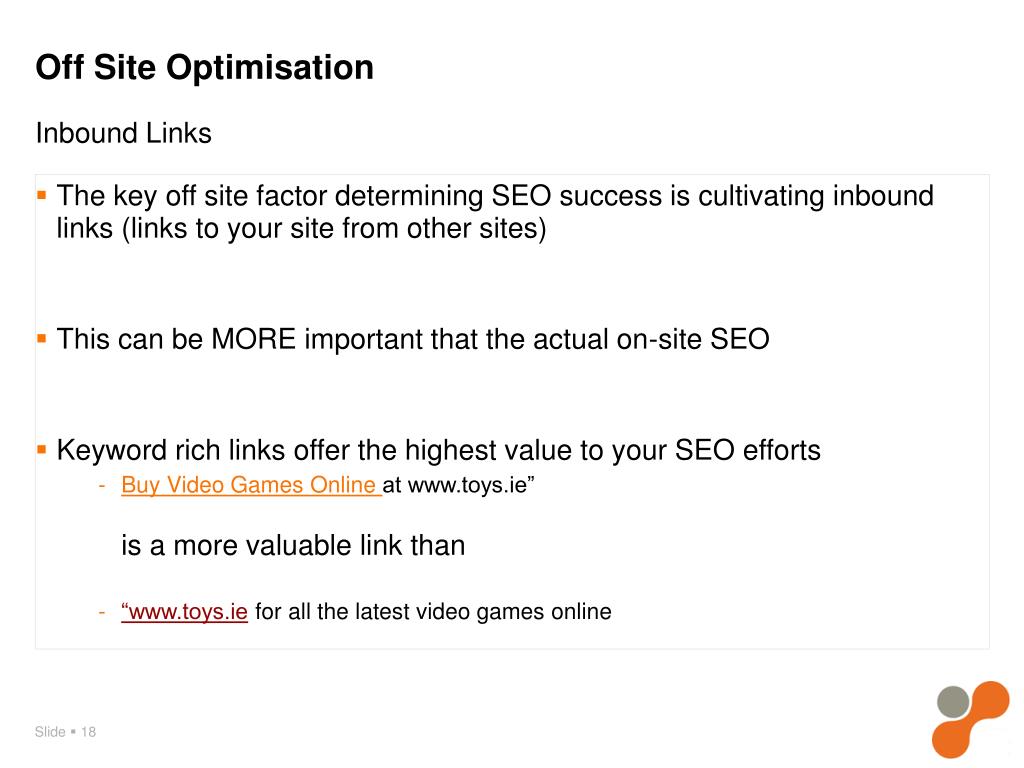The image size is (1024, 768).
Task: Click the first orange bullet marker
Action: click(x=42, y=195)
